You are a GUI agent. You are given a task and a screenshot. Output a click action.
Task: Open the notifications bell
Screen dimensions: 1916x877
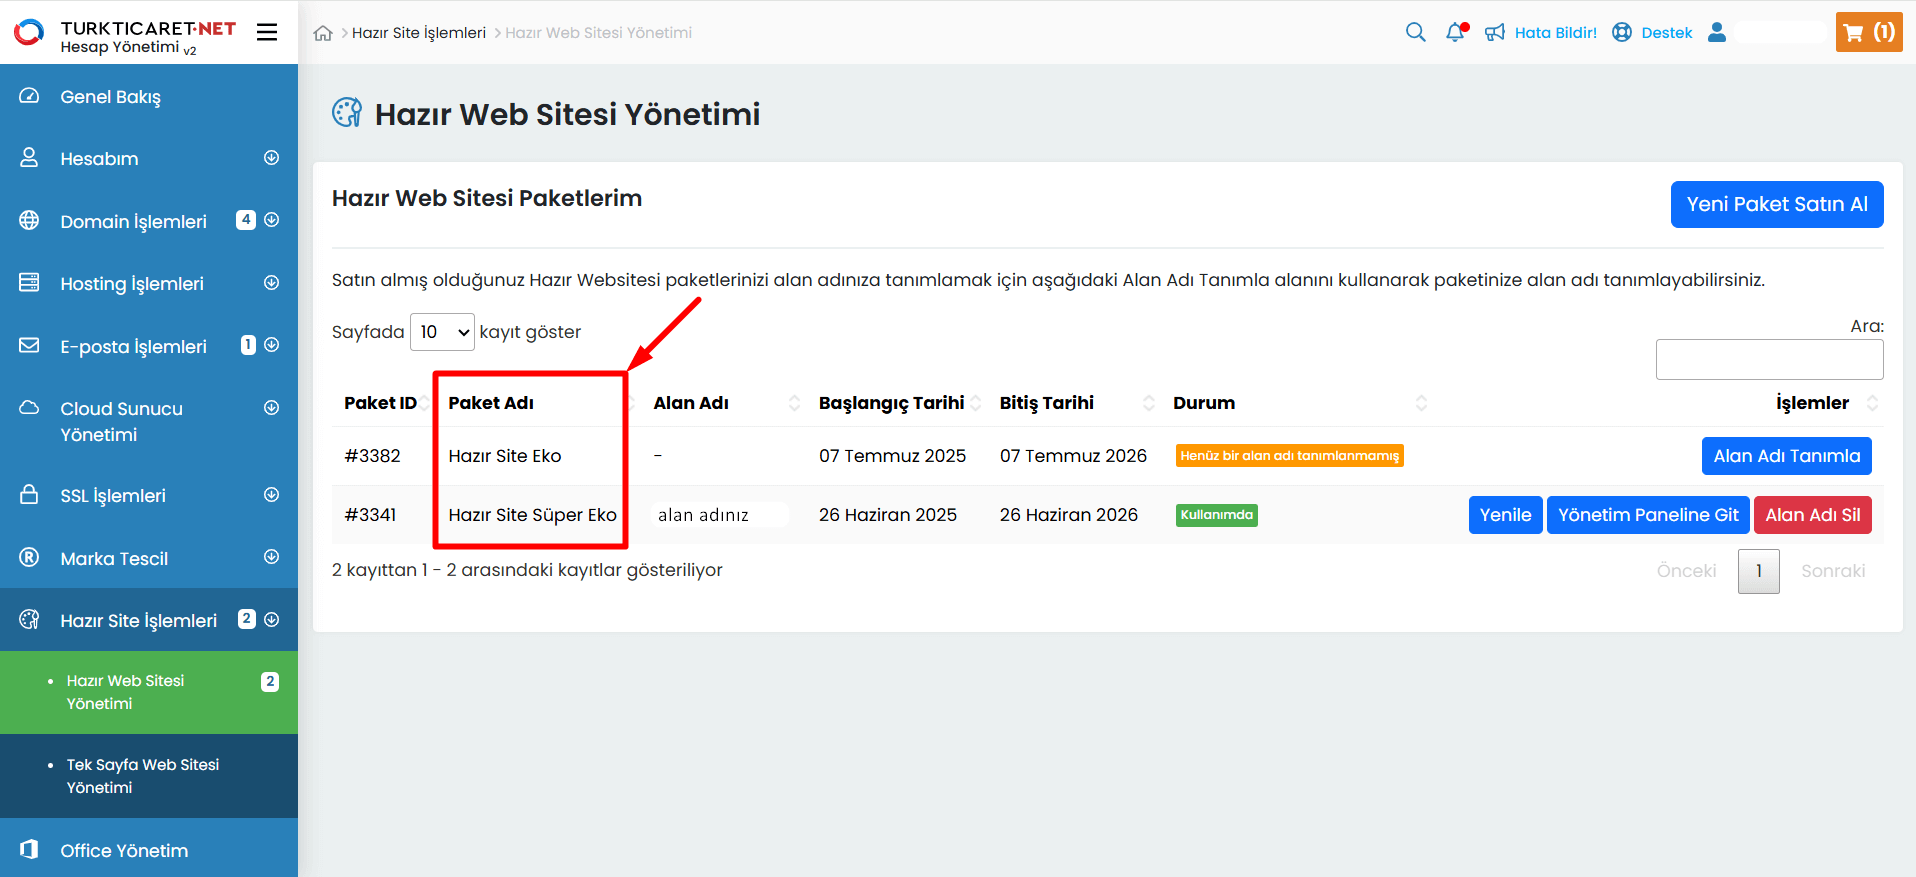1456,32
